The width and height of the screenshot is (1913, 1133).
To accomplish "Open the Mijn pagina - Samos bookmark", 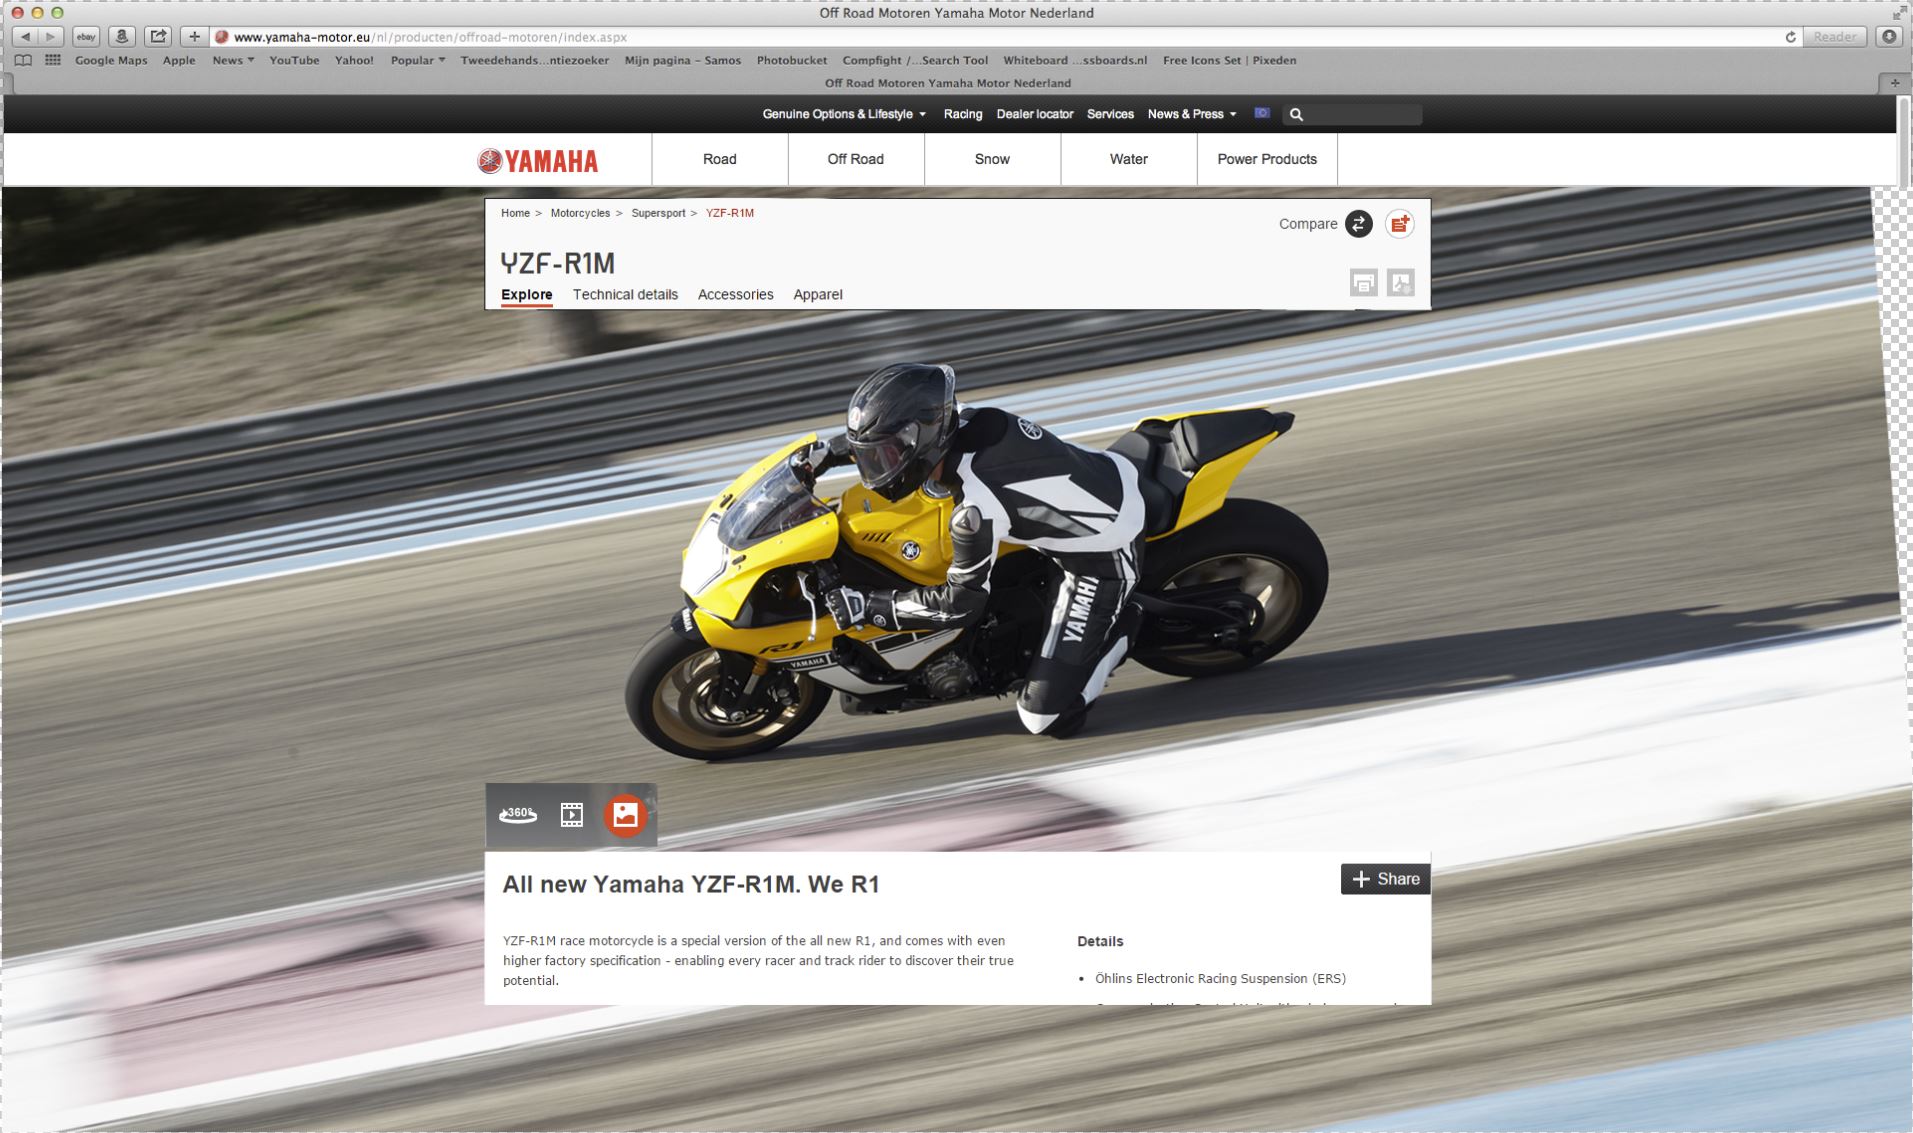I will click(x=683, y=60).
